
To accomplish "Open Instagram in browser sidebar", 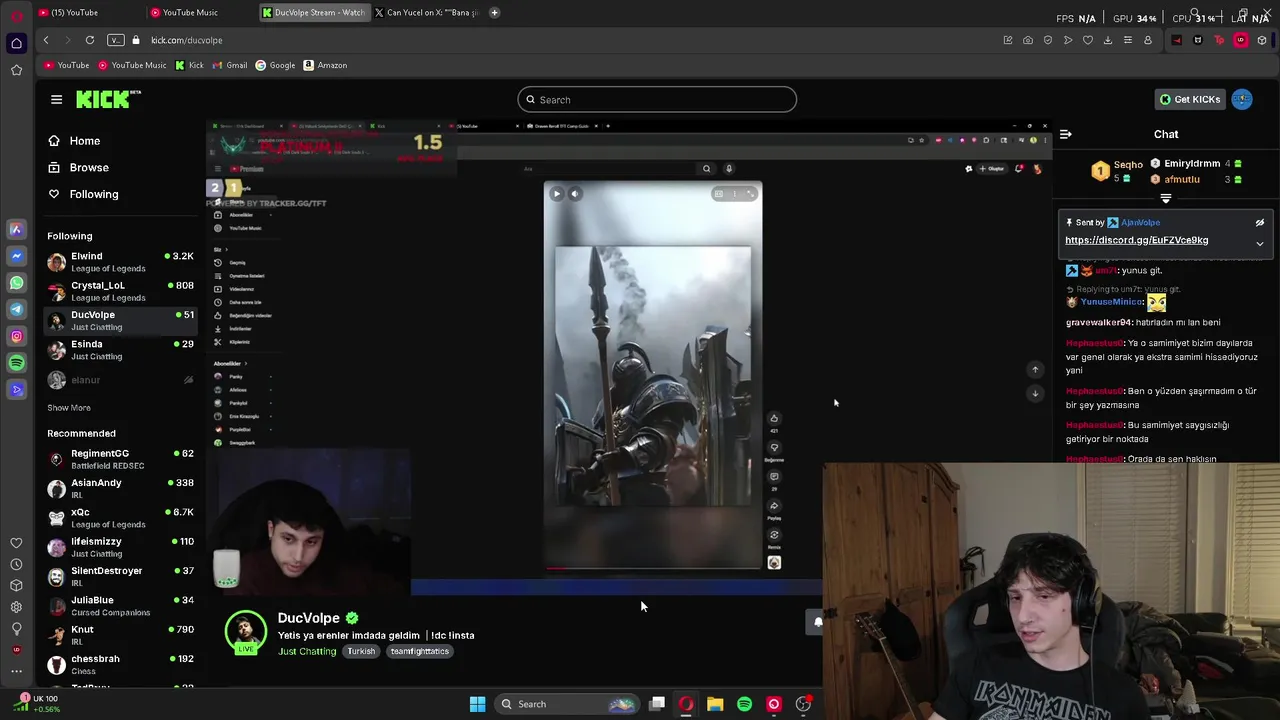I will (16, 337).
